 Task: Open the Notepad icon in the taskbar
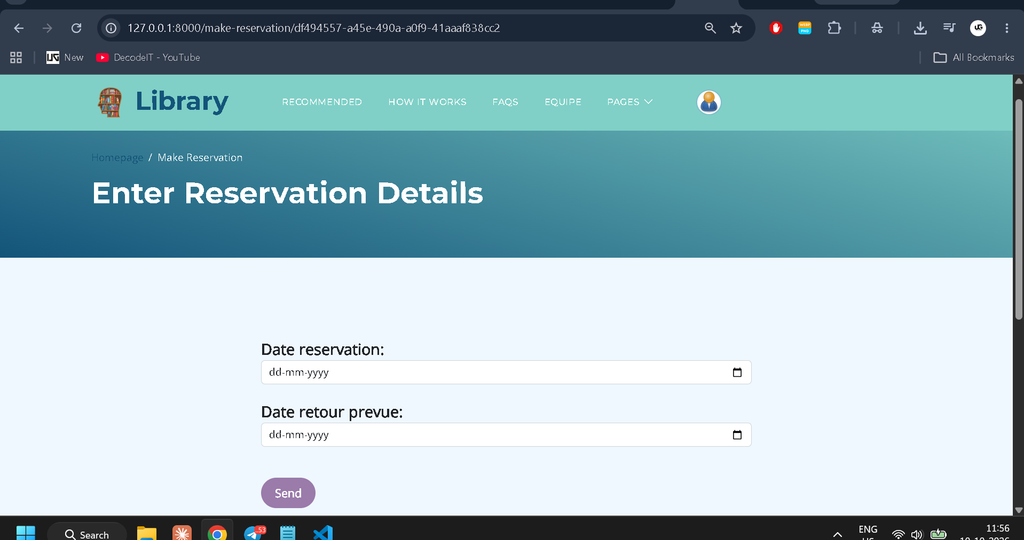point(287,533)
